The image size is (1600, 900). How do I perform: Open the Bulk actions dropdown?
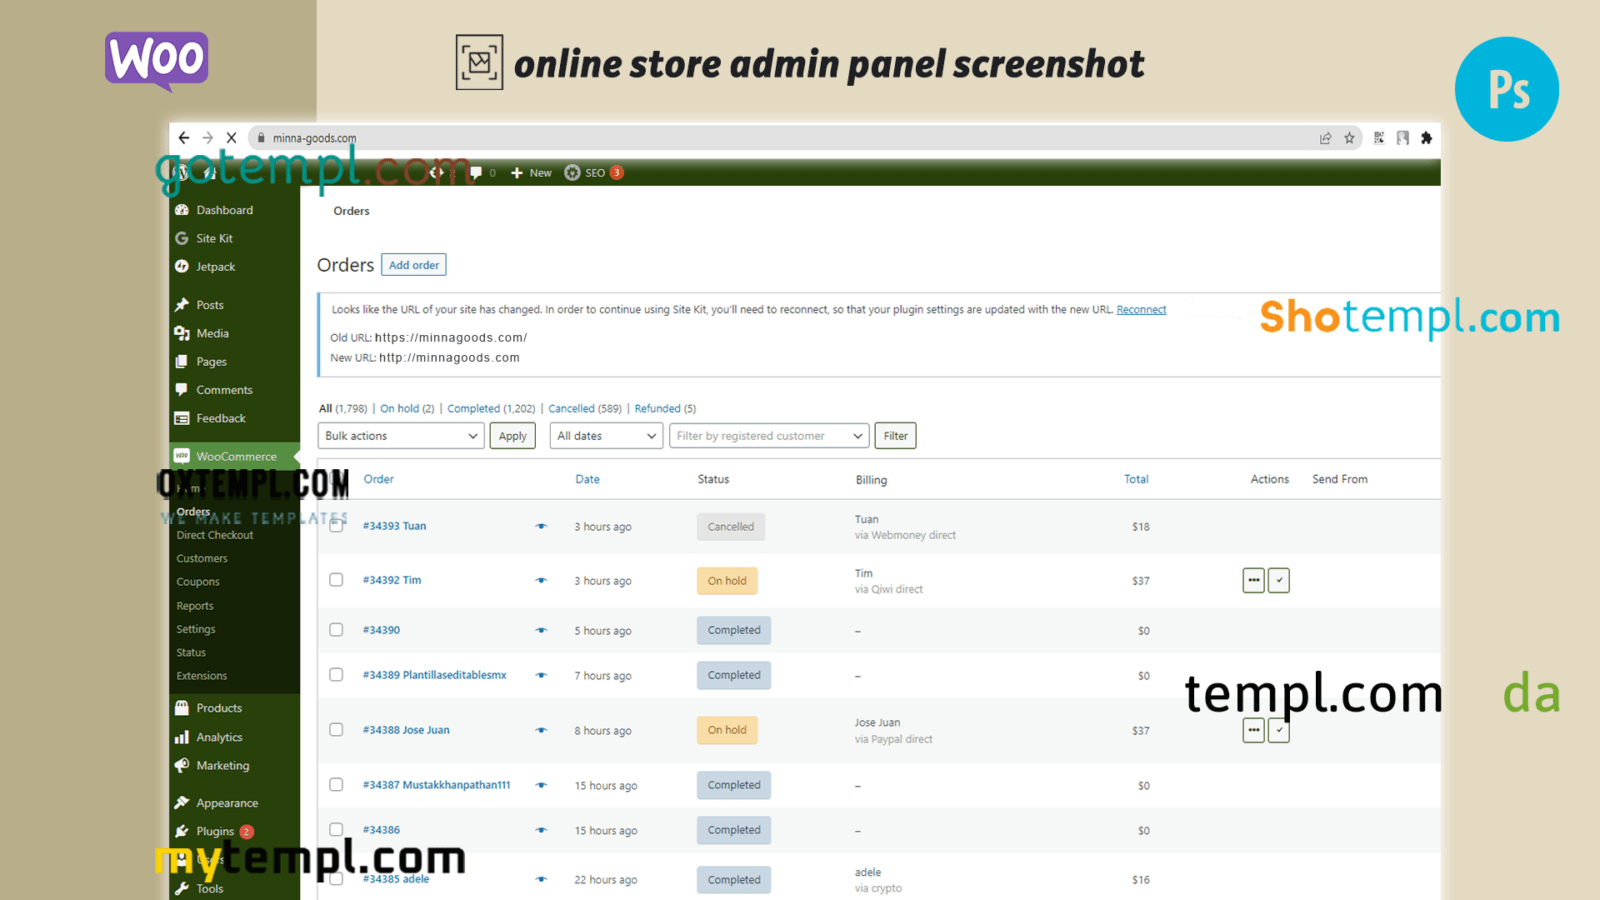(x=401, y=436)
